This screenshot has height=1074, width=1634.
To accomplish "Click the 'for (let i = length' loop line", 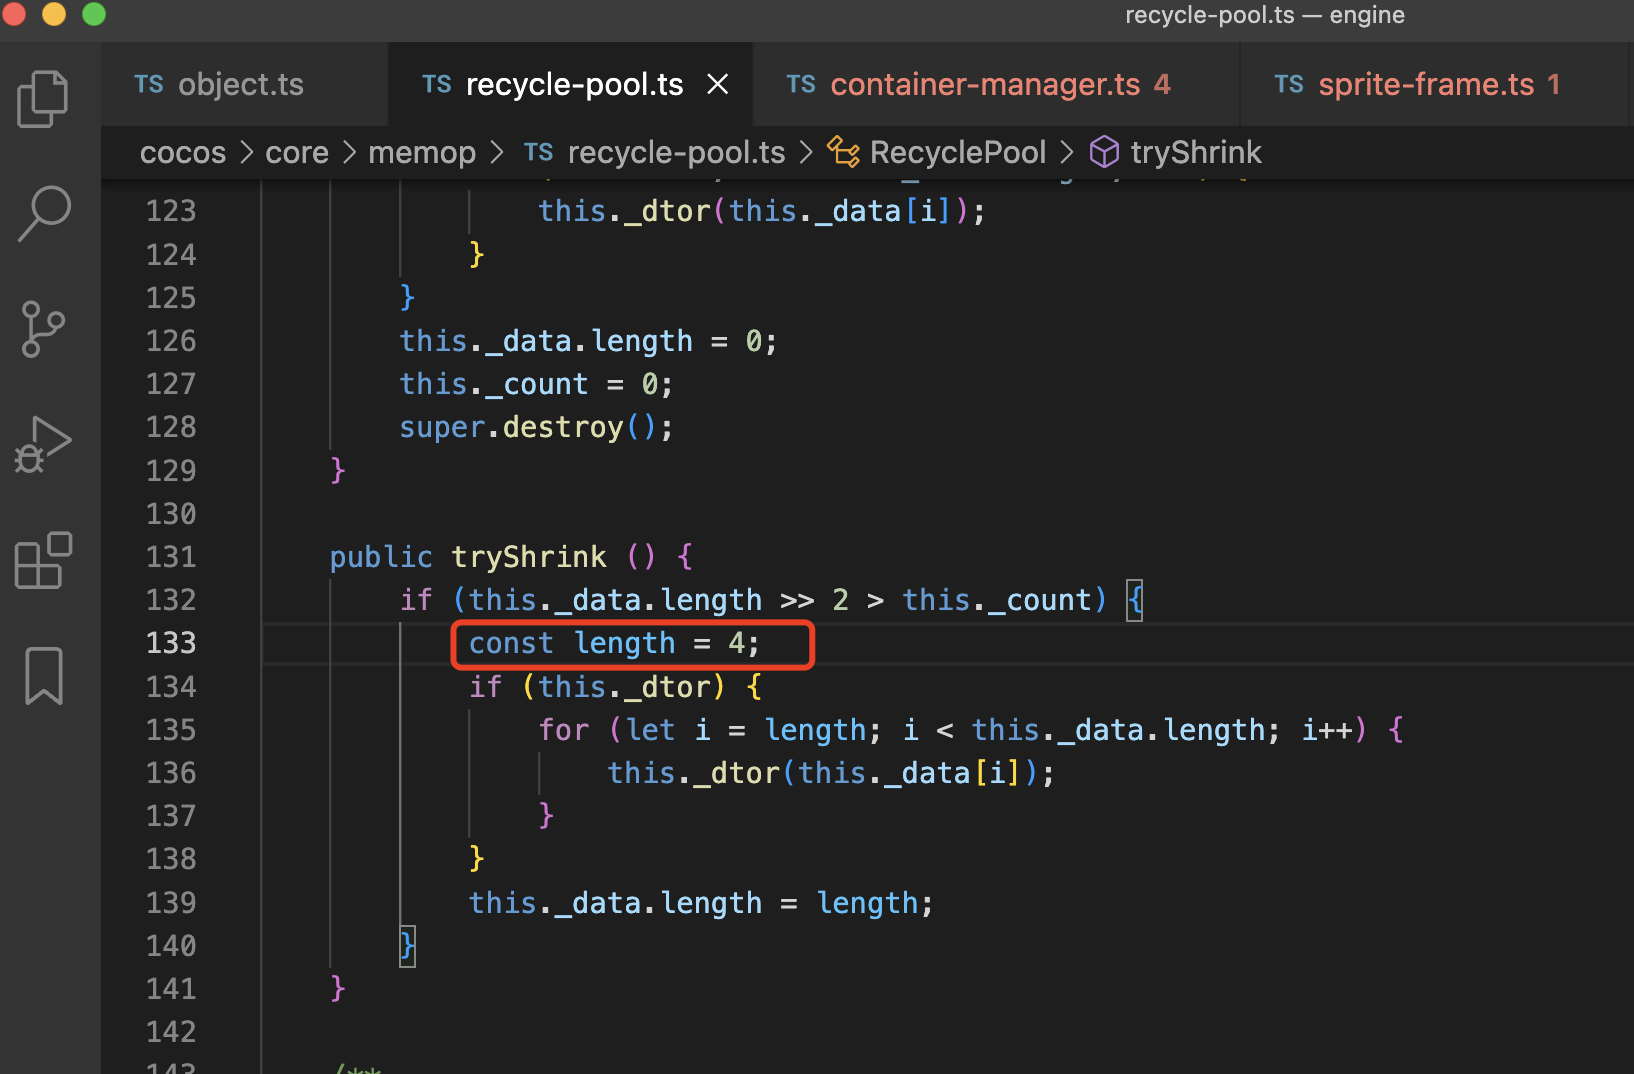I will pyautogui.click(x=971, y=730).
